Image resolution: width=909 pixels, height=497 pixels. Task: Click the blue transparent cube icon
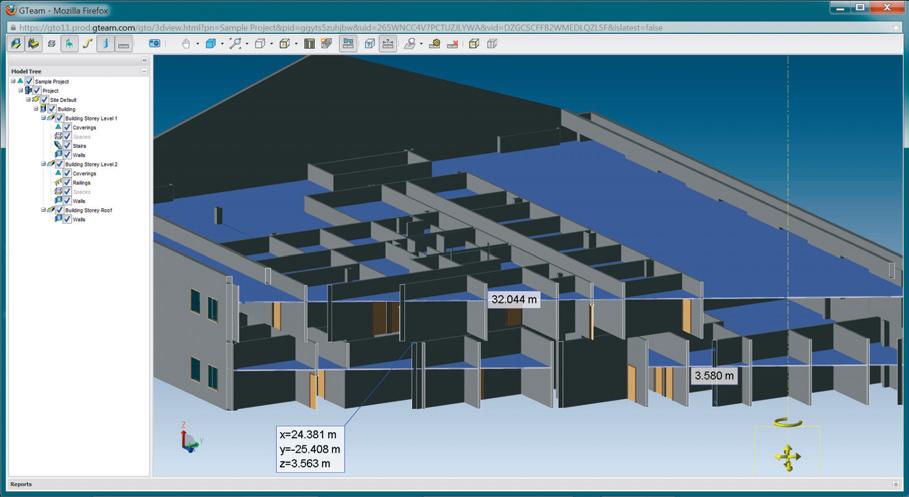369,43
